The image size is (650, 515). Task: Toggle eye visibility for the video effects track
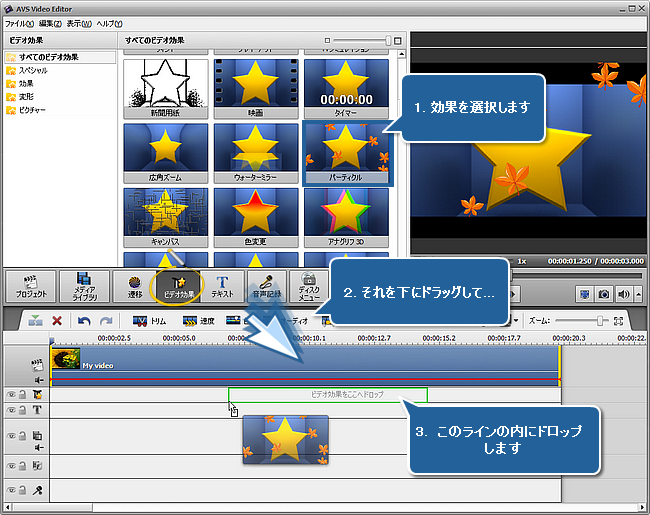coord(11,395)
